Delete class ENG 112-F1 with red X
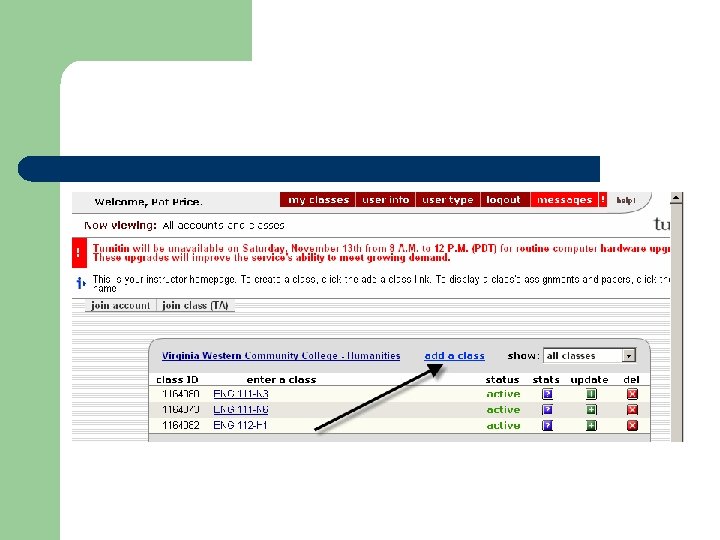720x540 pixels. point(632,425)
